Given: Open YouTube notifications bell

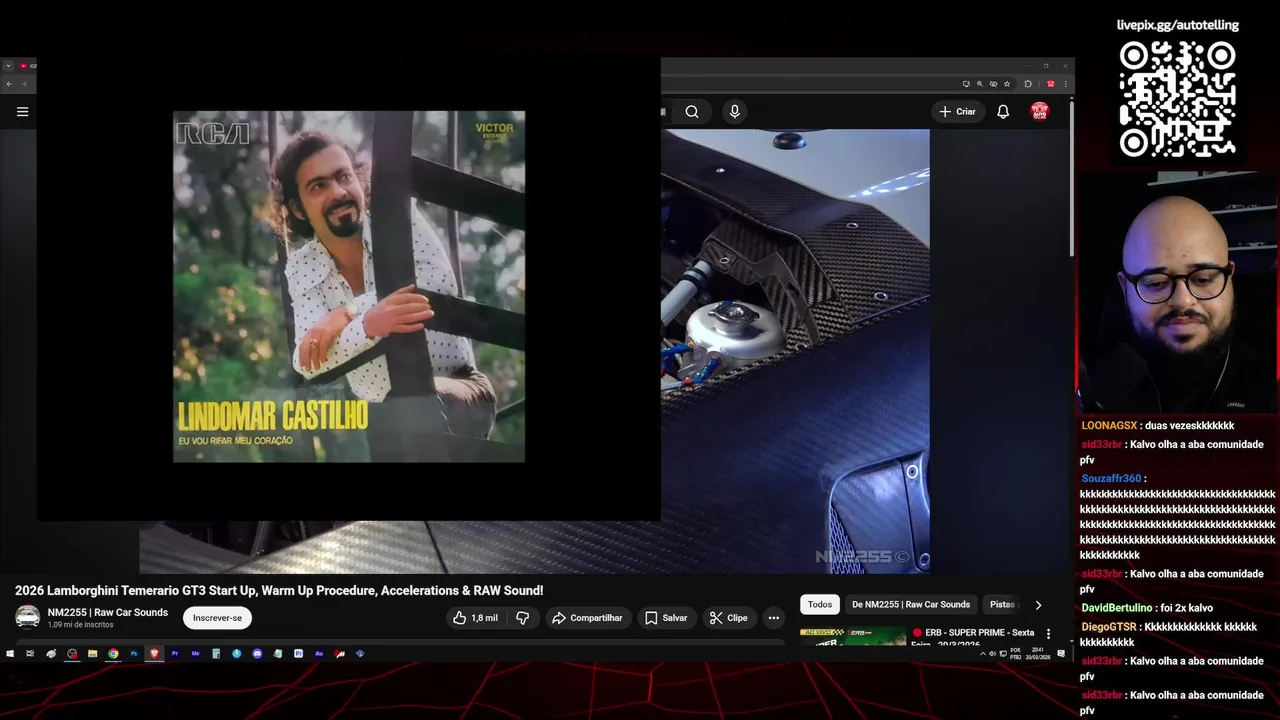Looking at the screenshot, I should pyautogui.click(x=1003, y=112).
